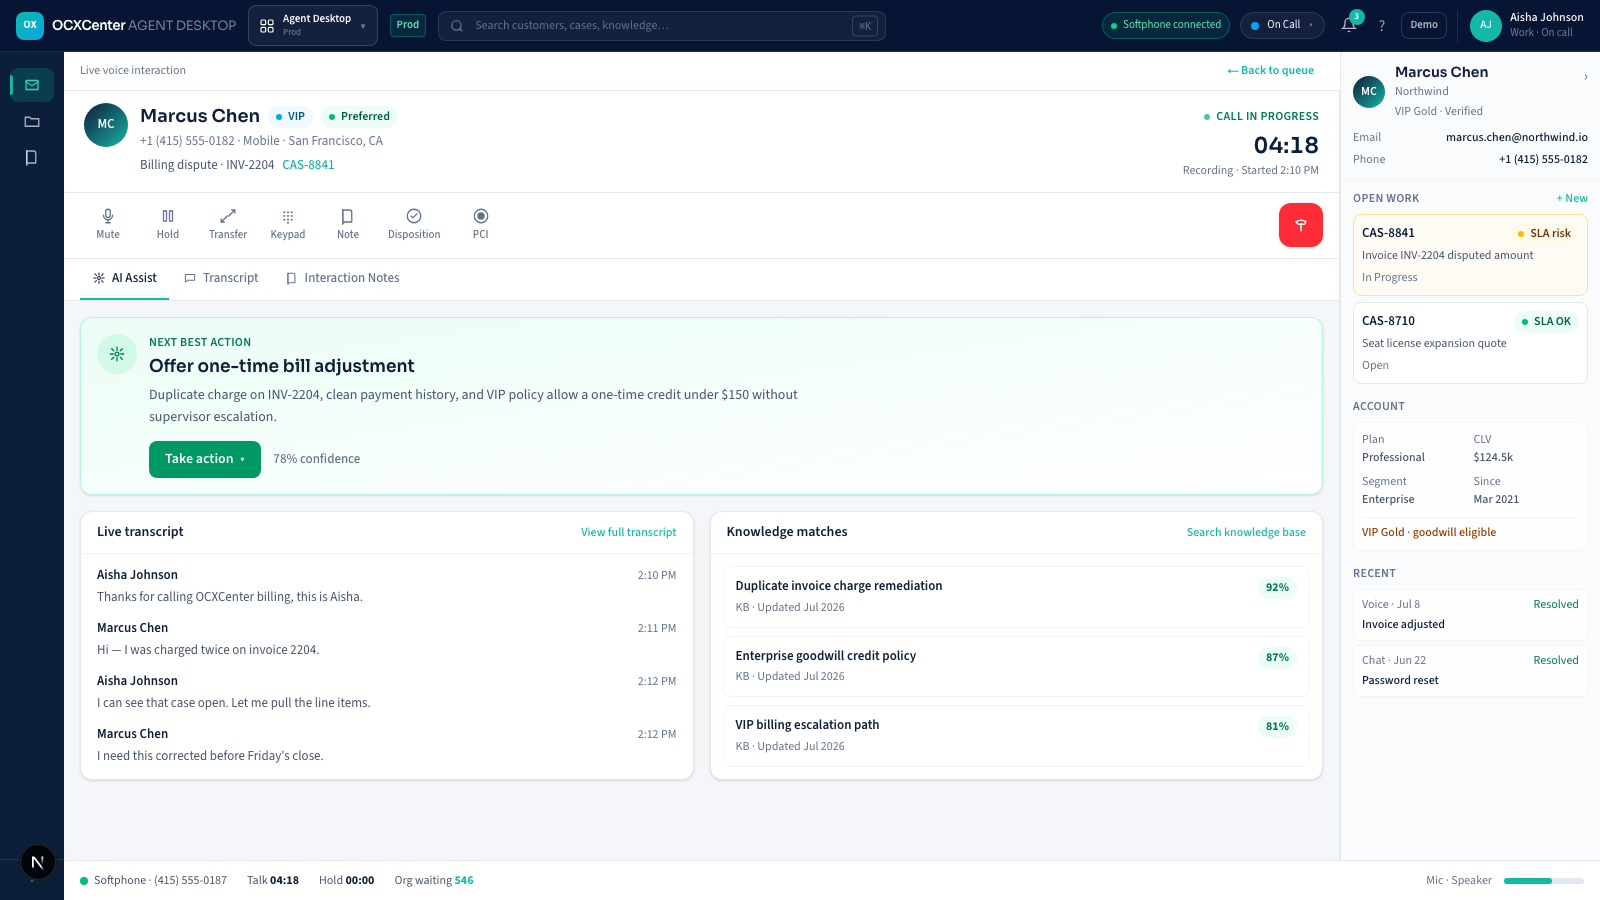The height and width of the screenshot is (900, 1600).
Task: Click the Preferred badge
Action: point(359,117)
